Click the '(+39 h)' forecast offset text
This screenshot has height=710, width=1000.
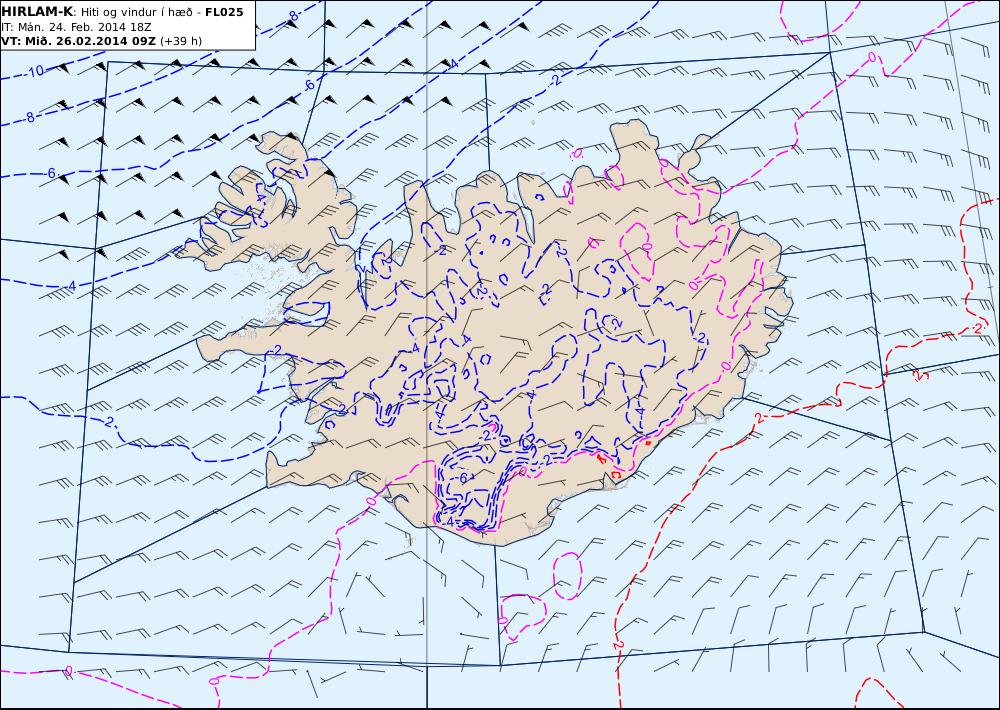tap(180, 41)
